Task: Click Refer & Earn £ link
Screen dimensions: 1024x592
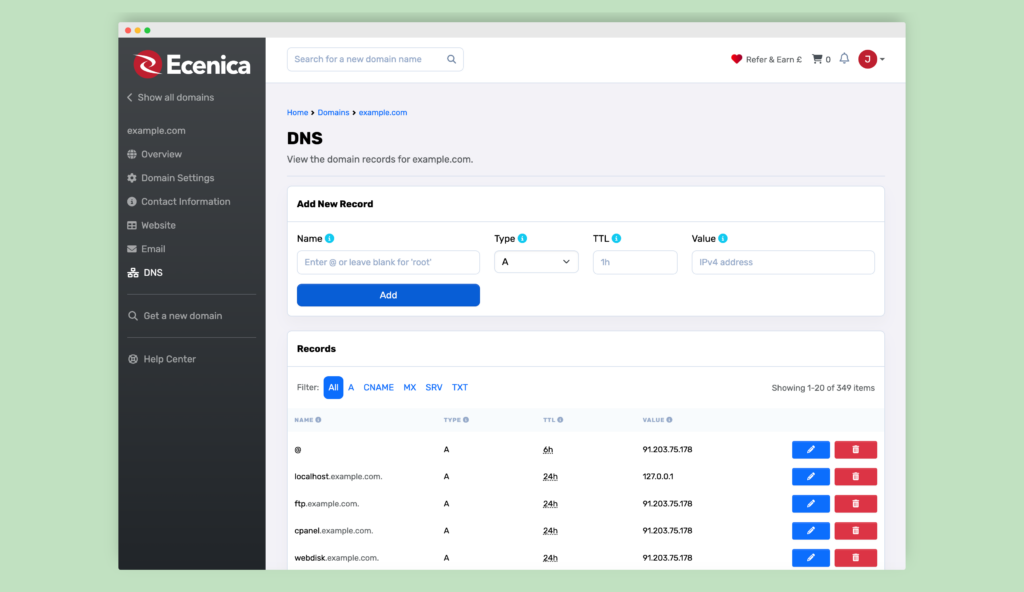Action: pos(773,59)
